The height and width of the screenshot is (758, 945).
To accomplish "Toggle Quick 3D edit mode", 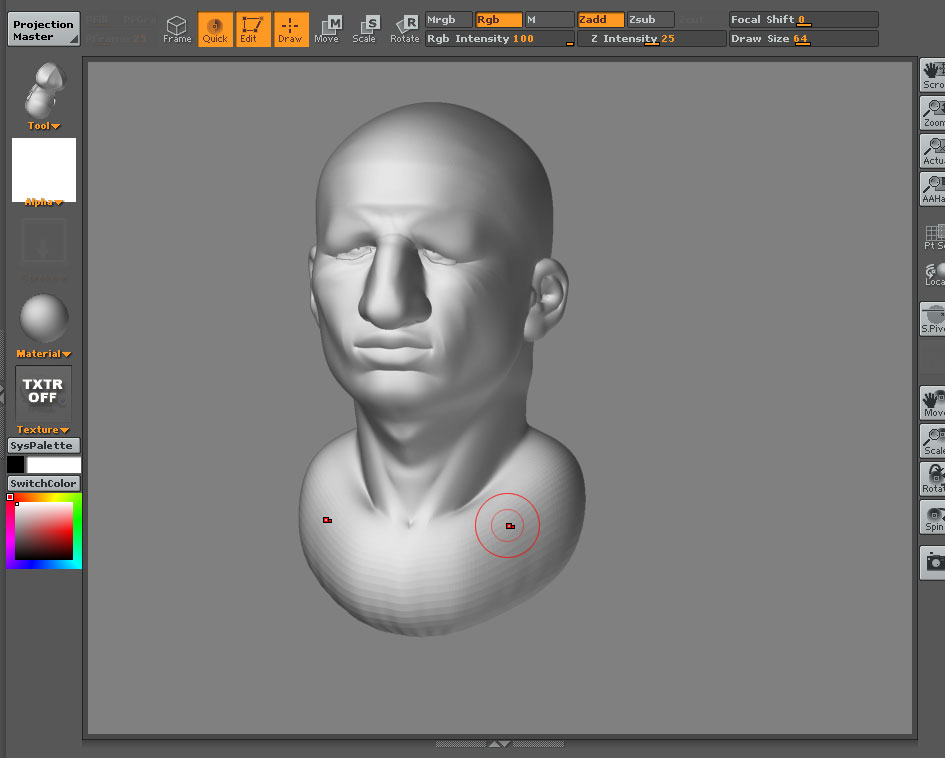I will coord(215,29).
